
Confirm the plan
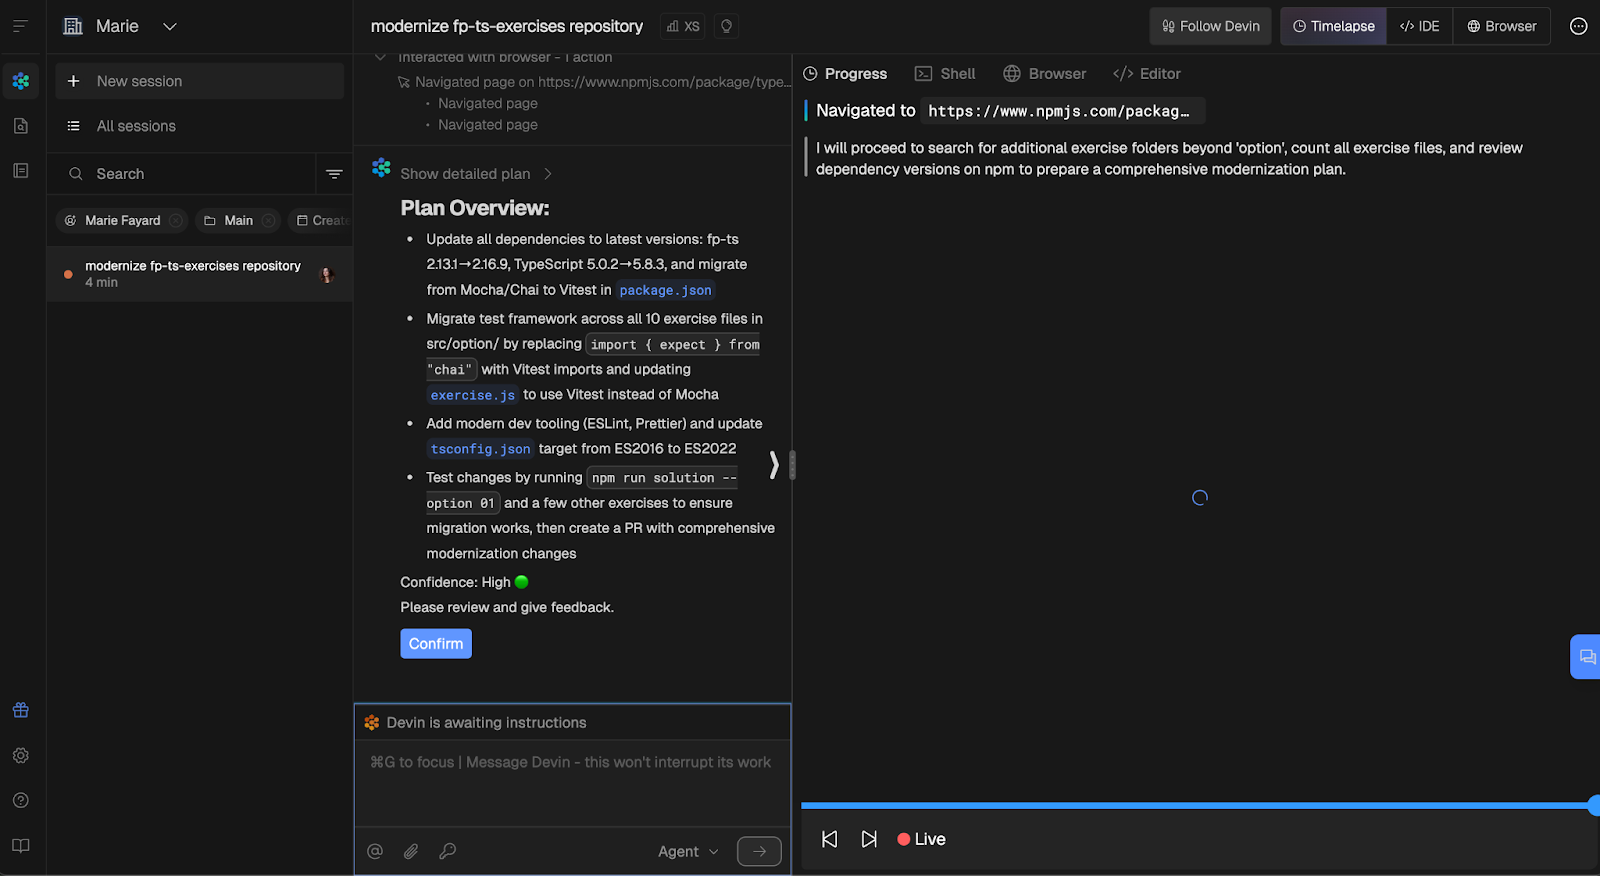tap(436, 644)
